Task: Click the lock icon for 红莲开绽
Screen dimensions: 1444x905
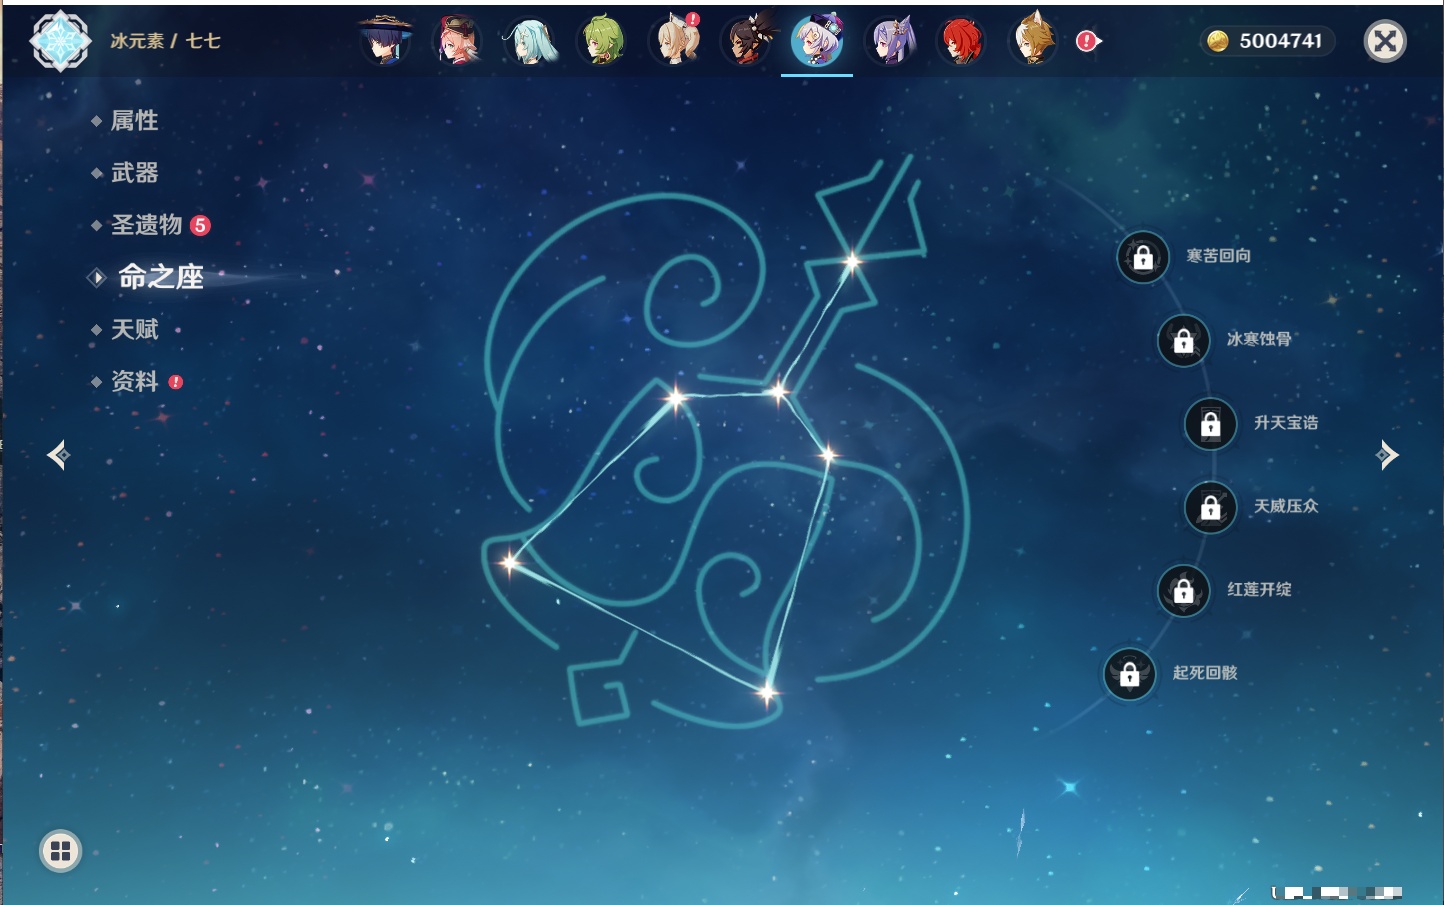Action: pyautogui.click(x=1183, y=590)
